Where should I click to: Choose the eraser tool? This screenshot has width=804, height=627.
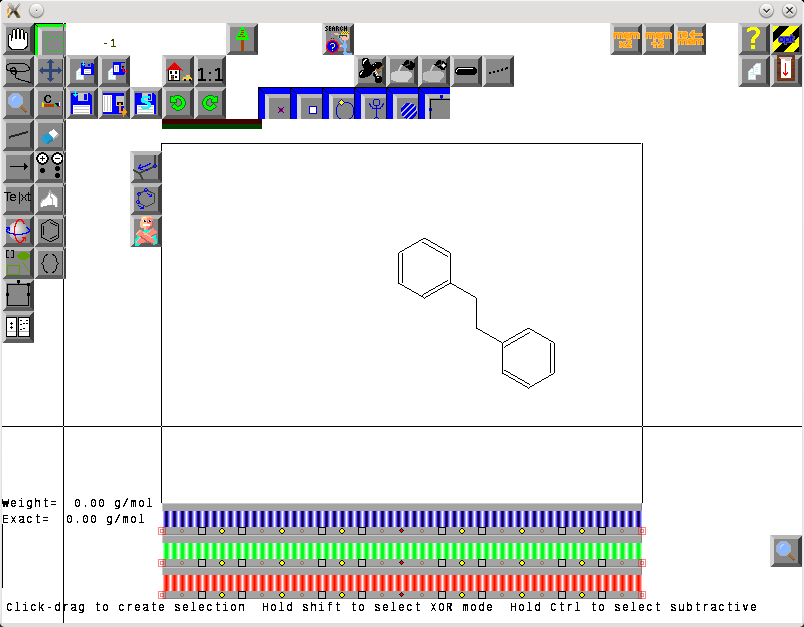(50, 135)
